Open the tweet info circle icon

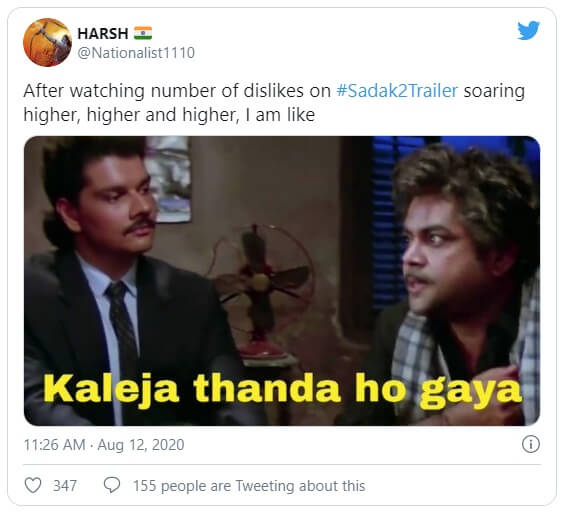pos(531,444)
